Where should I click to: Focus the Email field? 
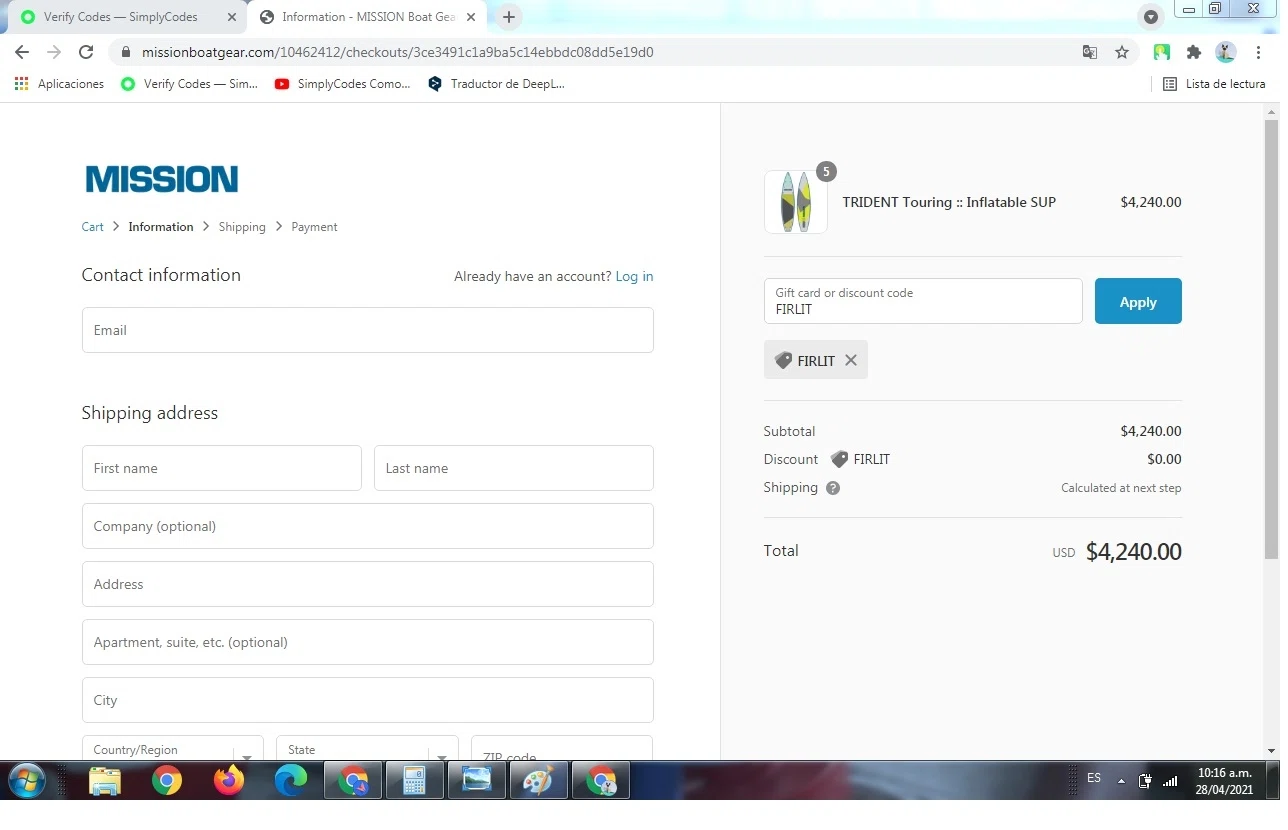368,330
